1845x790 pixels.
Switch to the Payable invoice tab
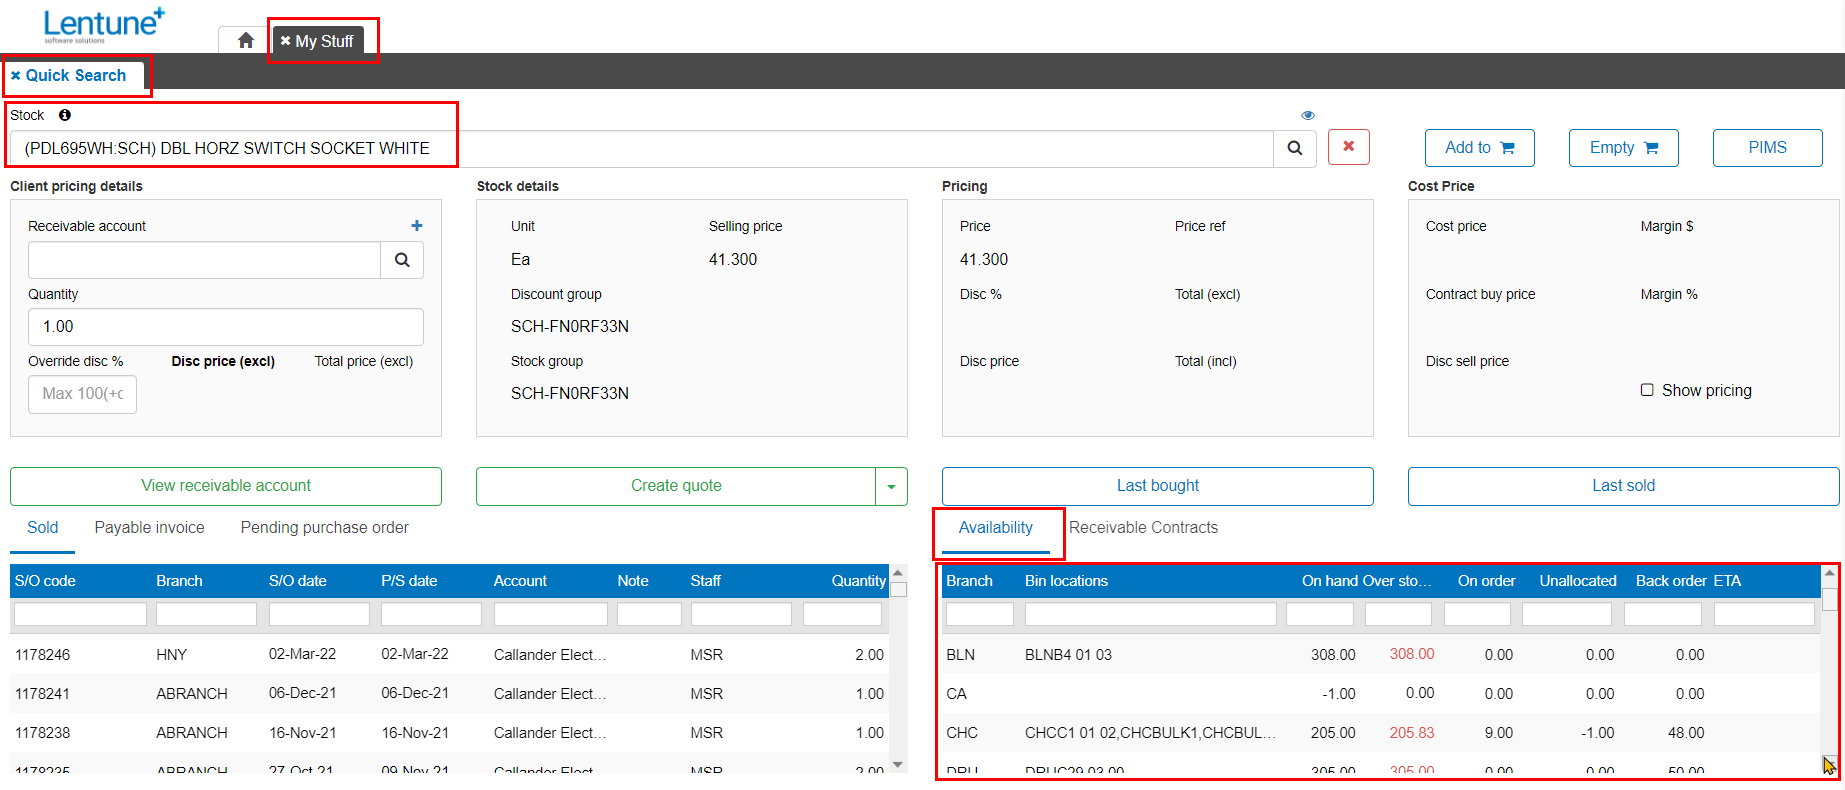coord(150,528)
